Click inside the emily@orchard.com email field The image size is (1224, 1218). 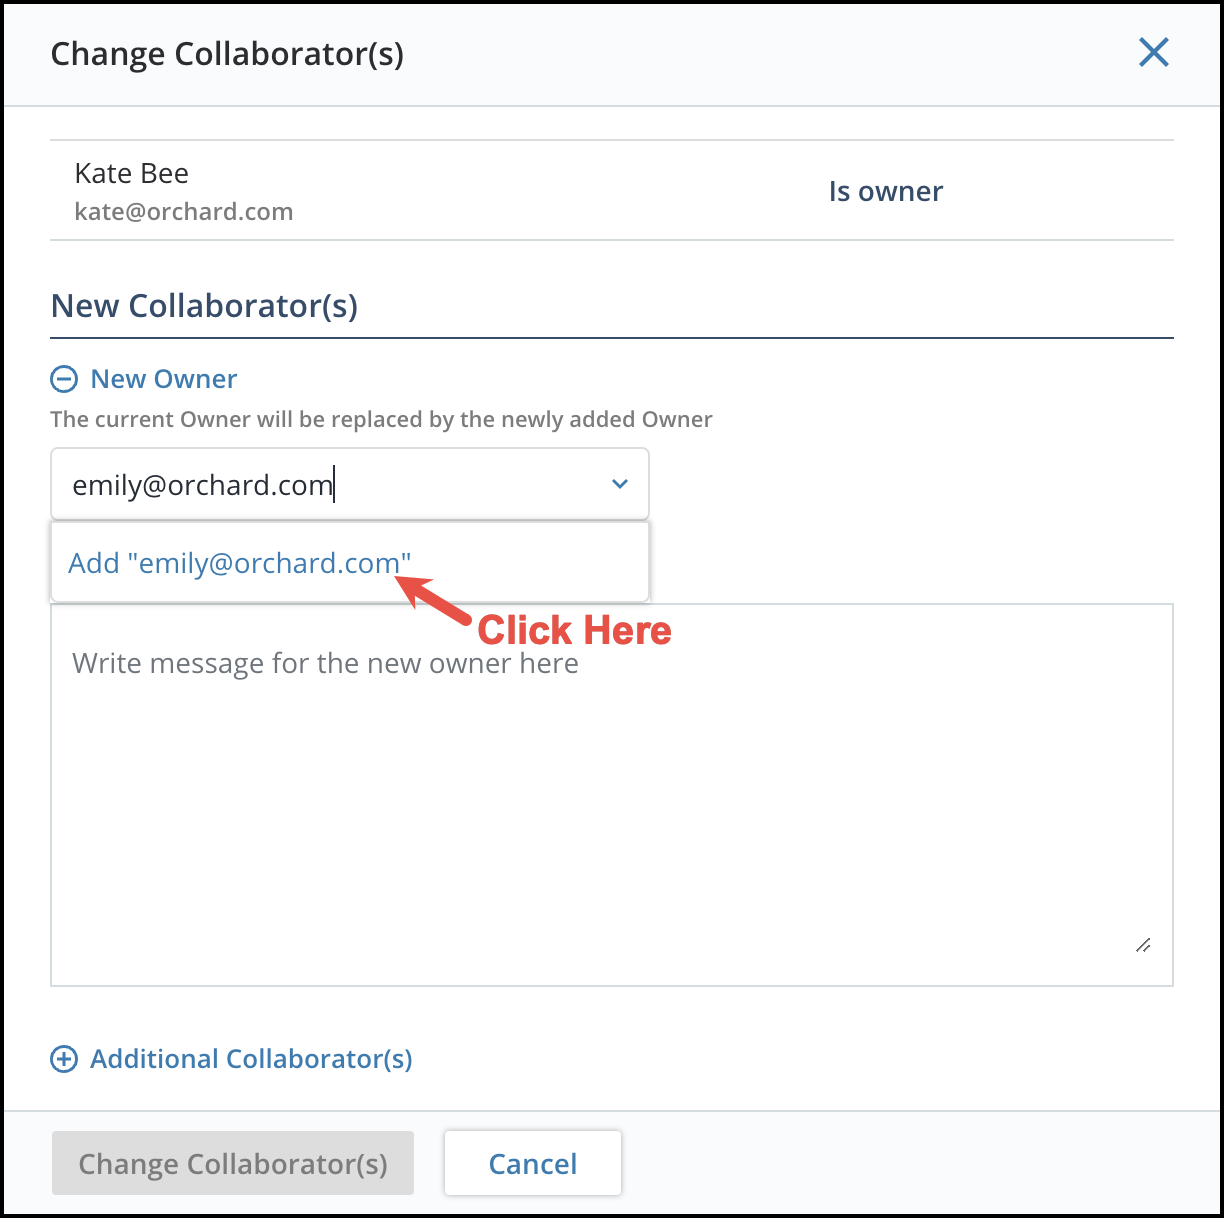click(x=300, y=483)
